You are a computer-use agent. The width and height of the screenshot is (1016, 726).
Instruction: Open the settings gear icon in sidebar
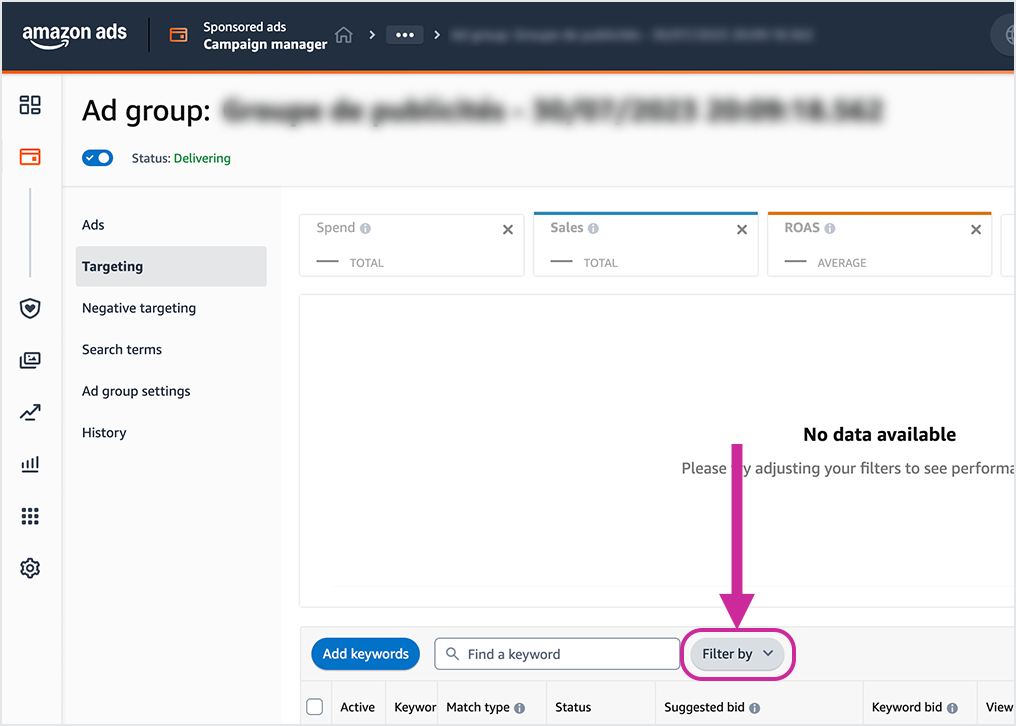pyautogui.click(x=30, y=568)
